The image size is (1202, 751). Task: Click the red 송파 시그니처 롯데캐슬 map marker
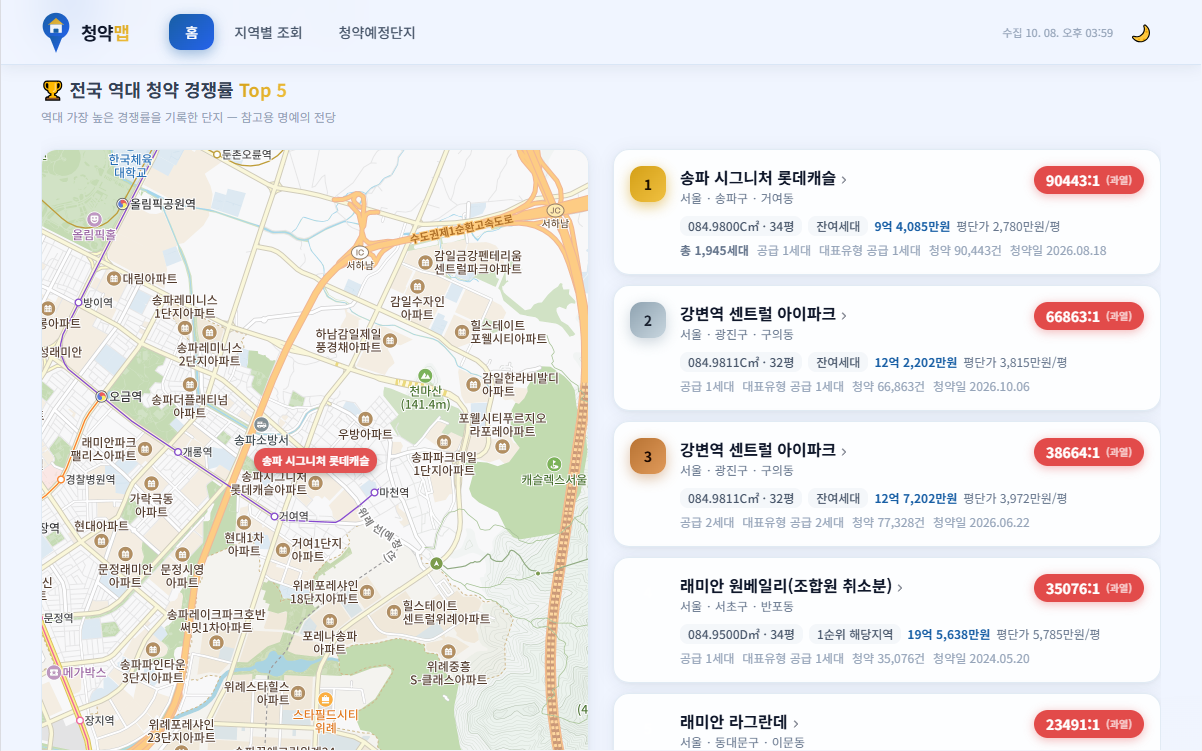click(315, 460)
